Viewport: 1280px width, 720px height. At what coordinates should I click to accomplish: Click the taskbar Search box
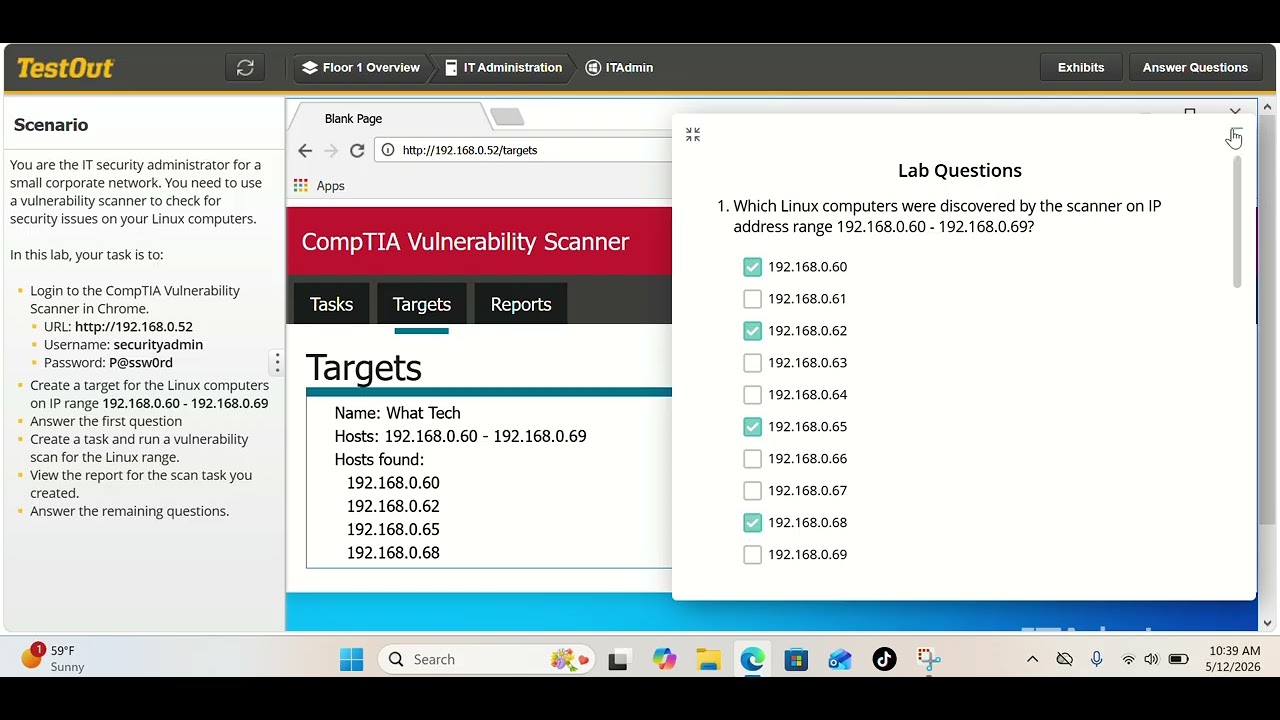487,660
